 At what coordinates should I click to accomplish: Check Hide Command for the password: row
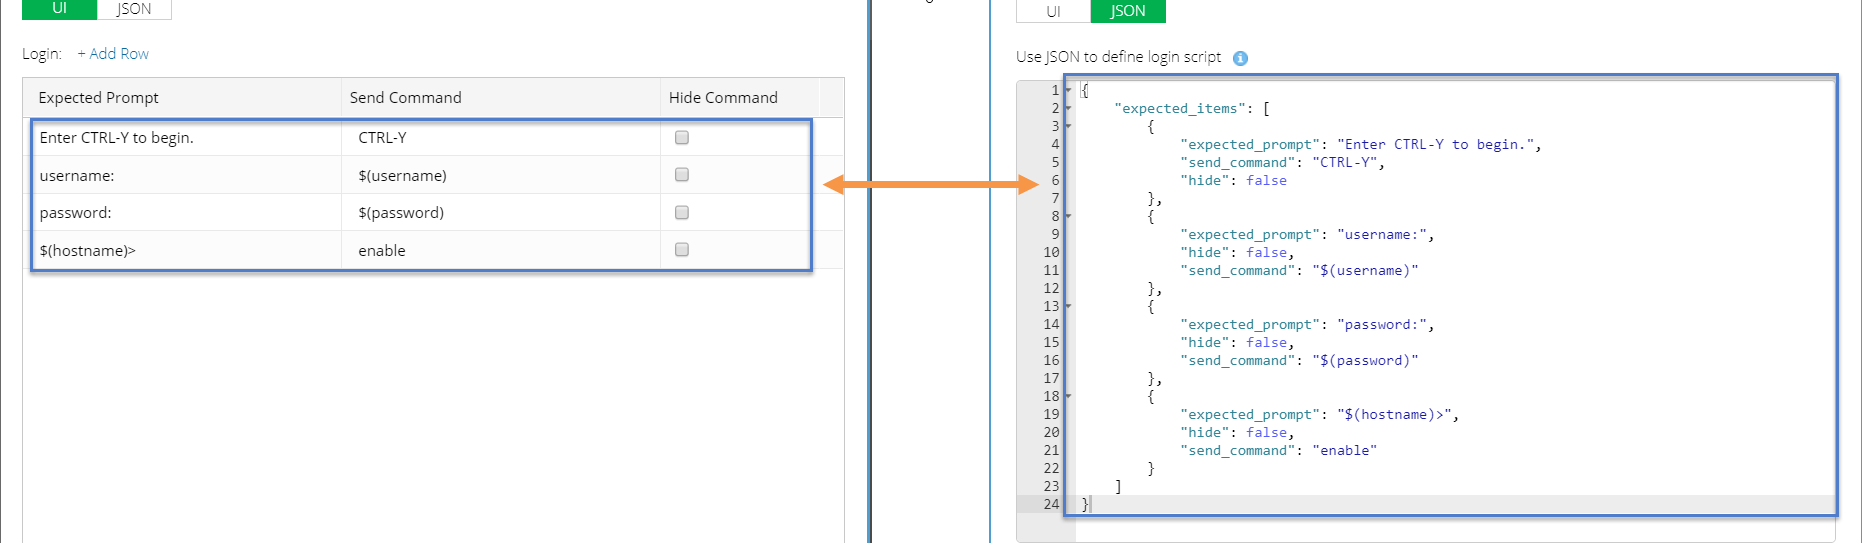(682, 213)
